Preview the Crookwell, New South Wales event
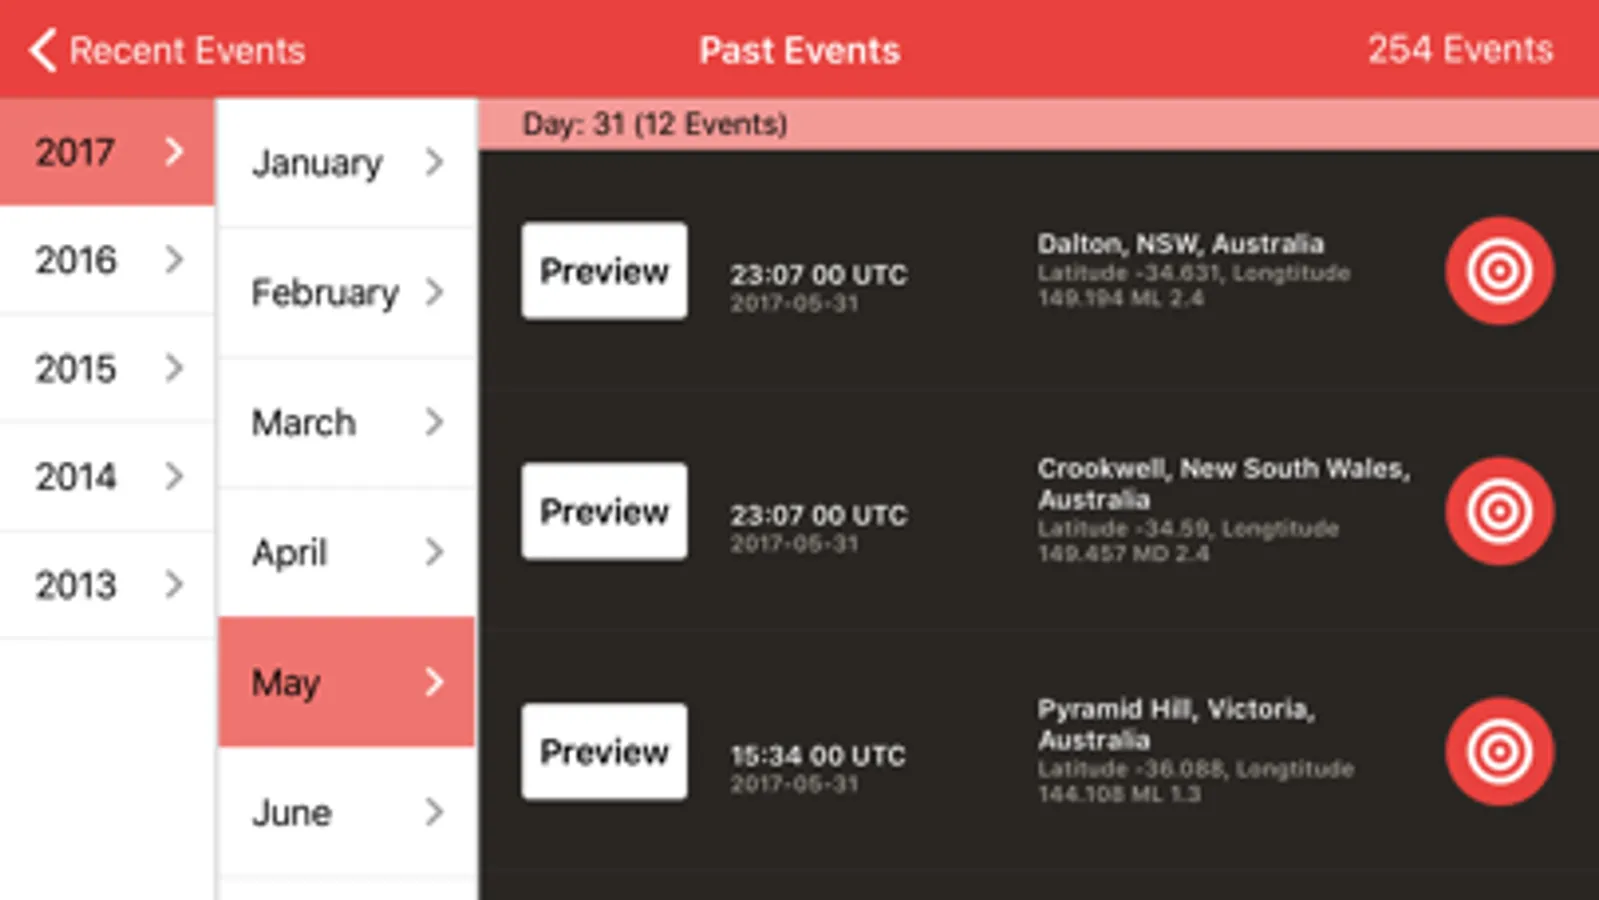Image resolution: width=1599 pixels, height=900 pixels. [604, 511]
